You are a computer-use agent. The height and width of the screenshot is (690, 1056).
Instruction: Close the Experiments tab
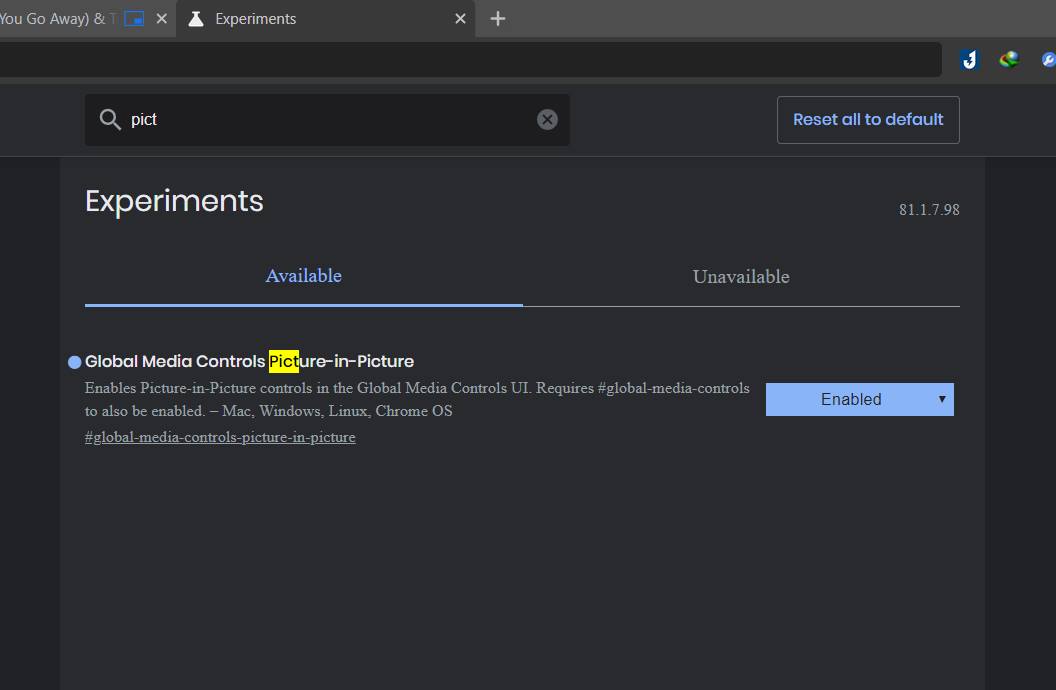coord(461,19)
